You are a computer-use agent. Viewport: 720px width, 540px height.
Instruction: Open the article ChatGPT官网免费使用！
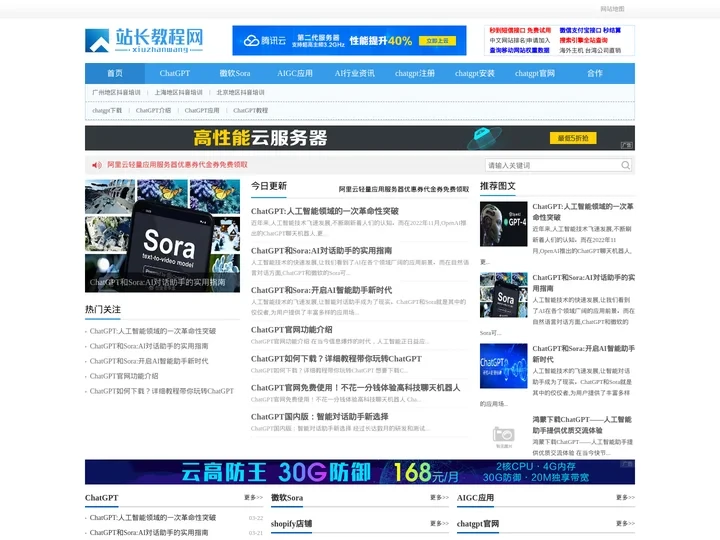tap(355, 388)
